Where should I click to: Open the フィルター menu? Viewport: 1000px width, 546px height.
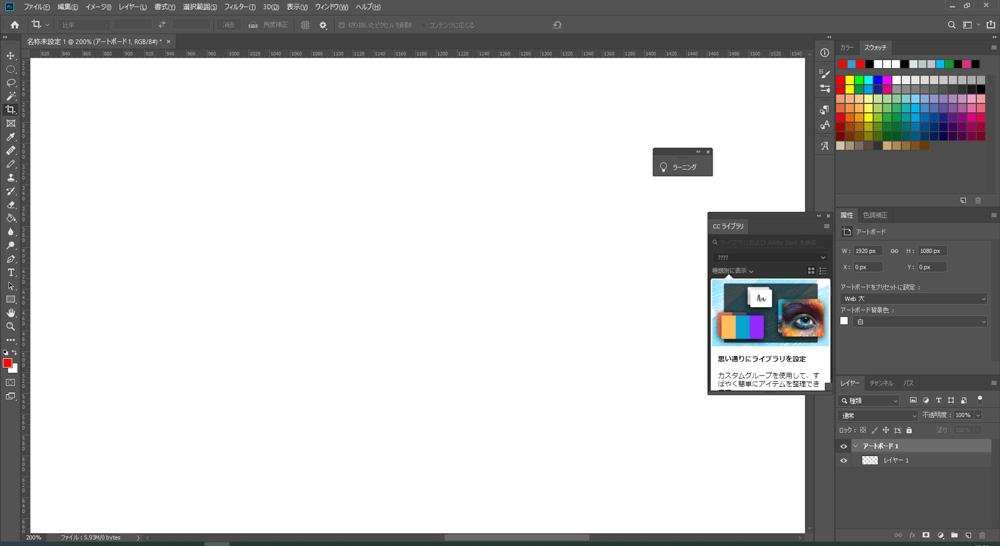pyautogui.click(x=240, y=7)
